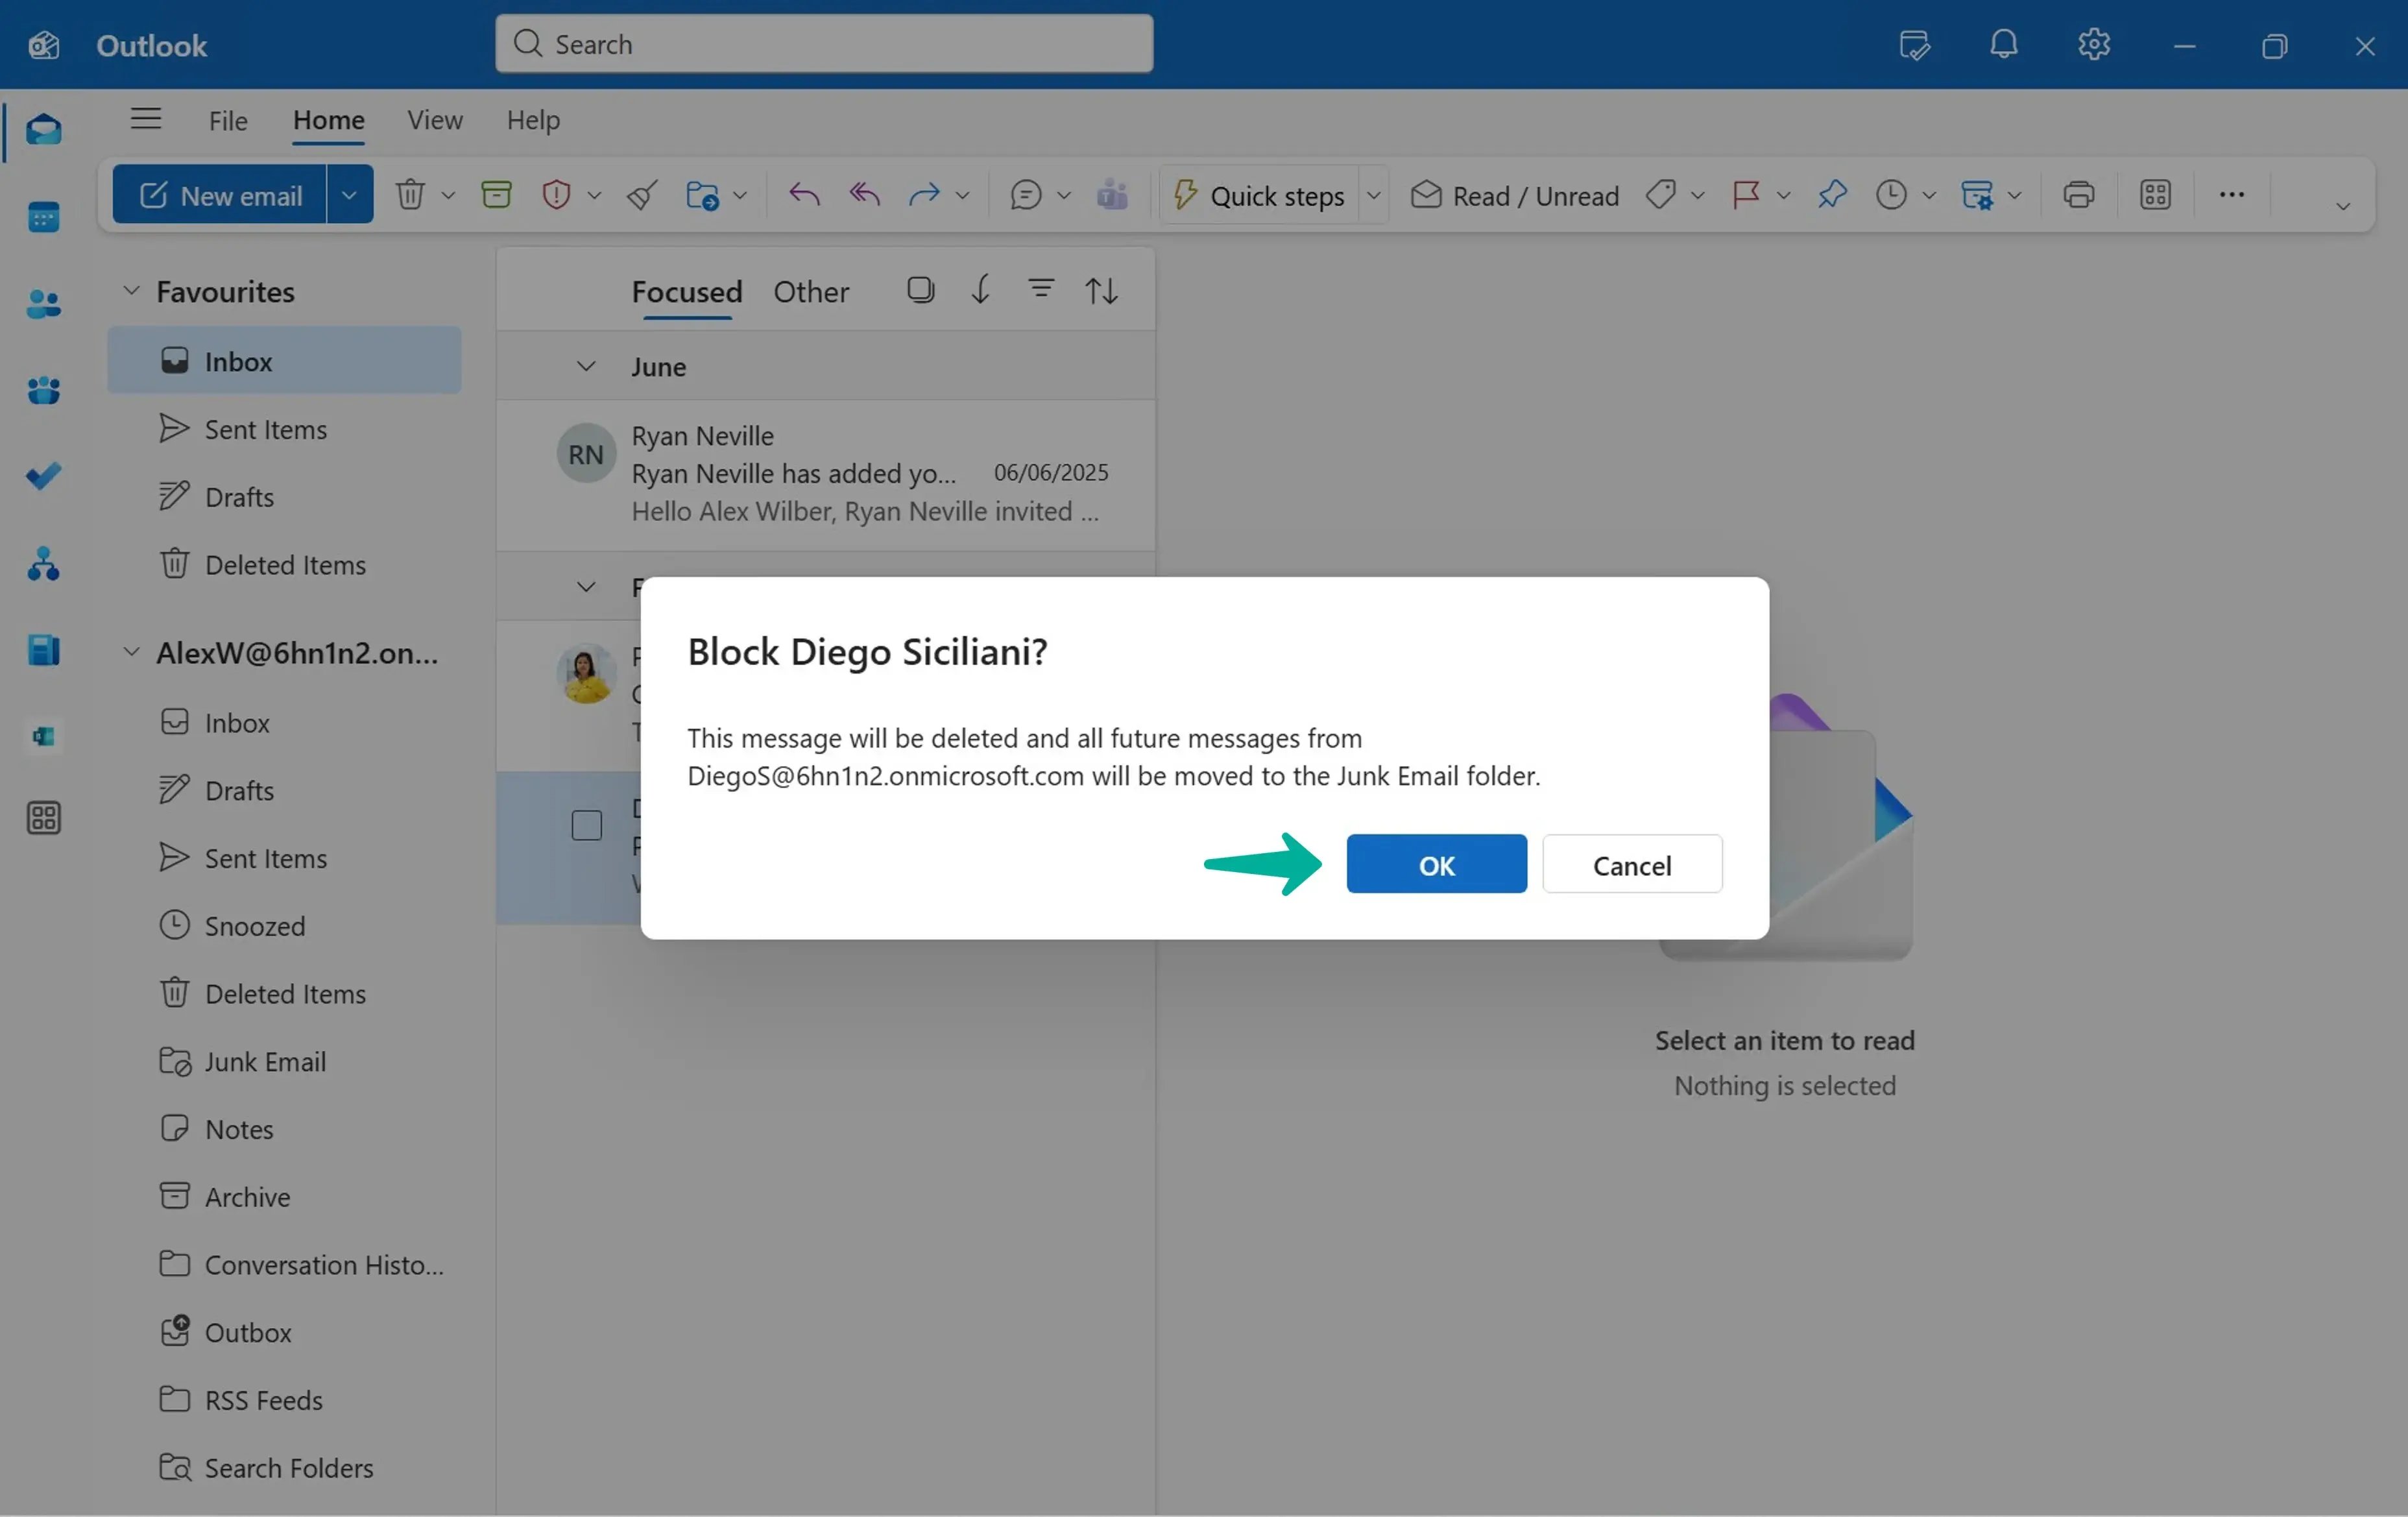This screenshot has width=2408, height=1517.
Task: Open the People app icon
Action: pos(44,304)
